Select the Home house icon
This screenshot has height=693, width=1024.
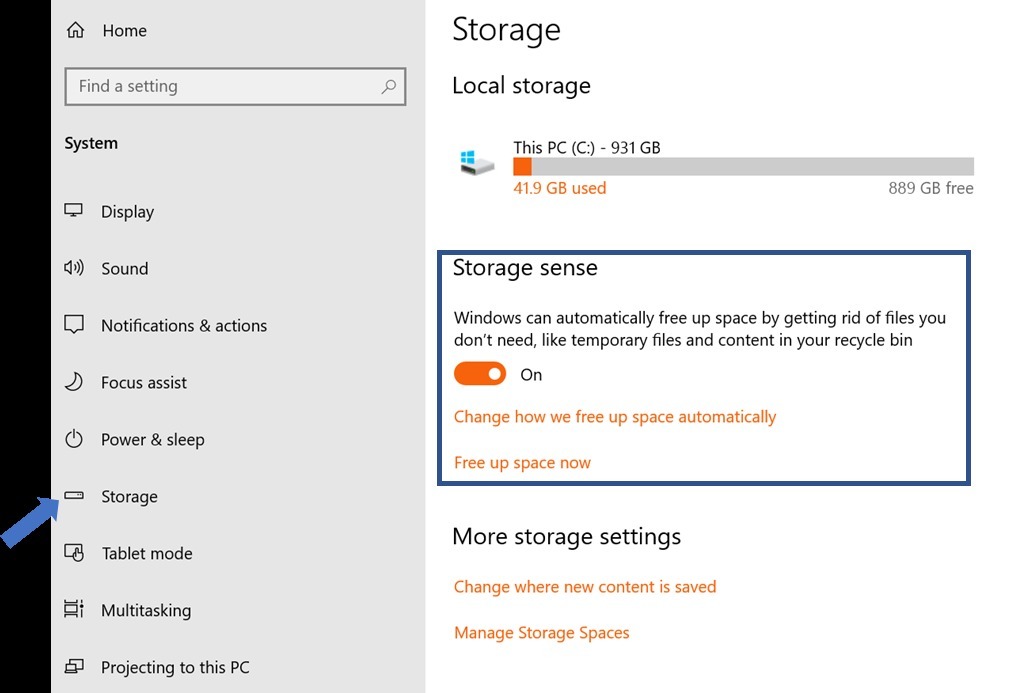coord(74,30)
